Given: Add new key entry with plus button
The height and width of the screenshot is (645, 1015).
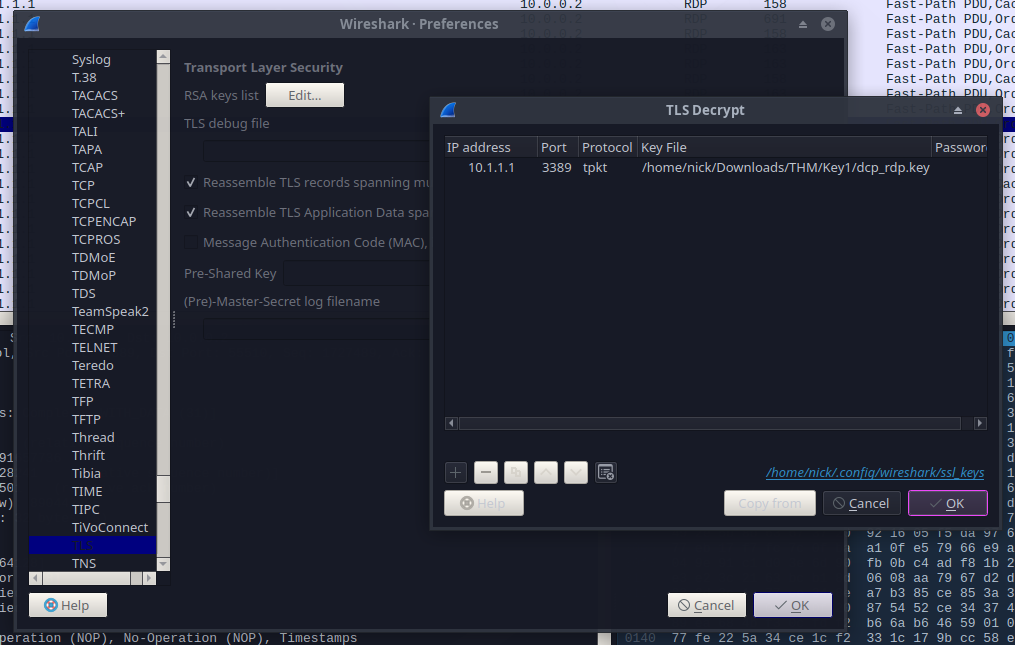Looking at the screenshot, I should (x=456, y=473).
